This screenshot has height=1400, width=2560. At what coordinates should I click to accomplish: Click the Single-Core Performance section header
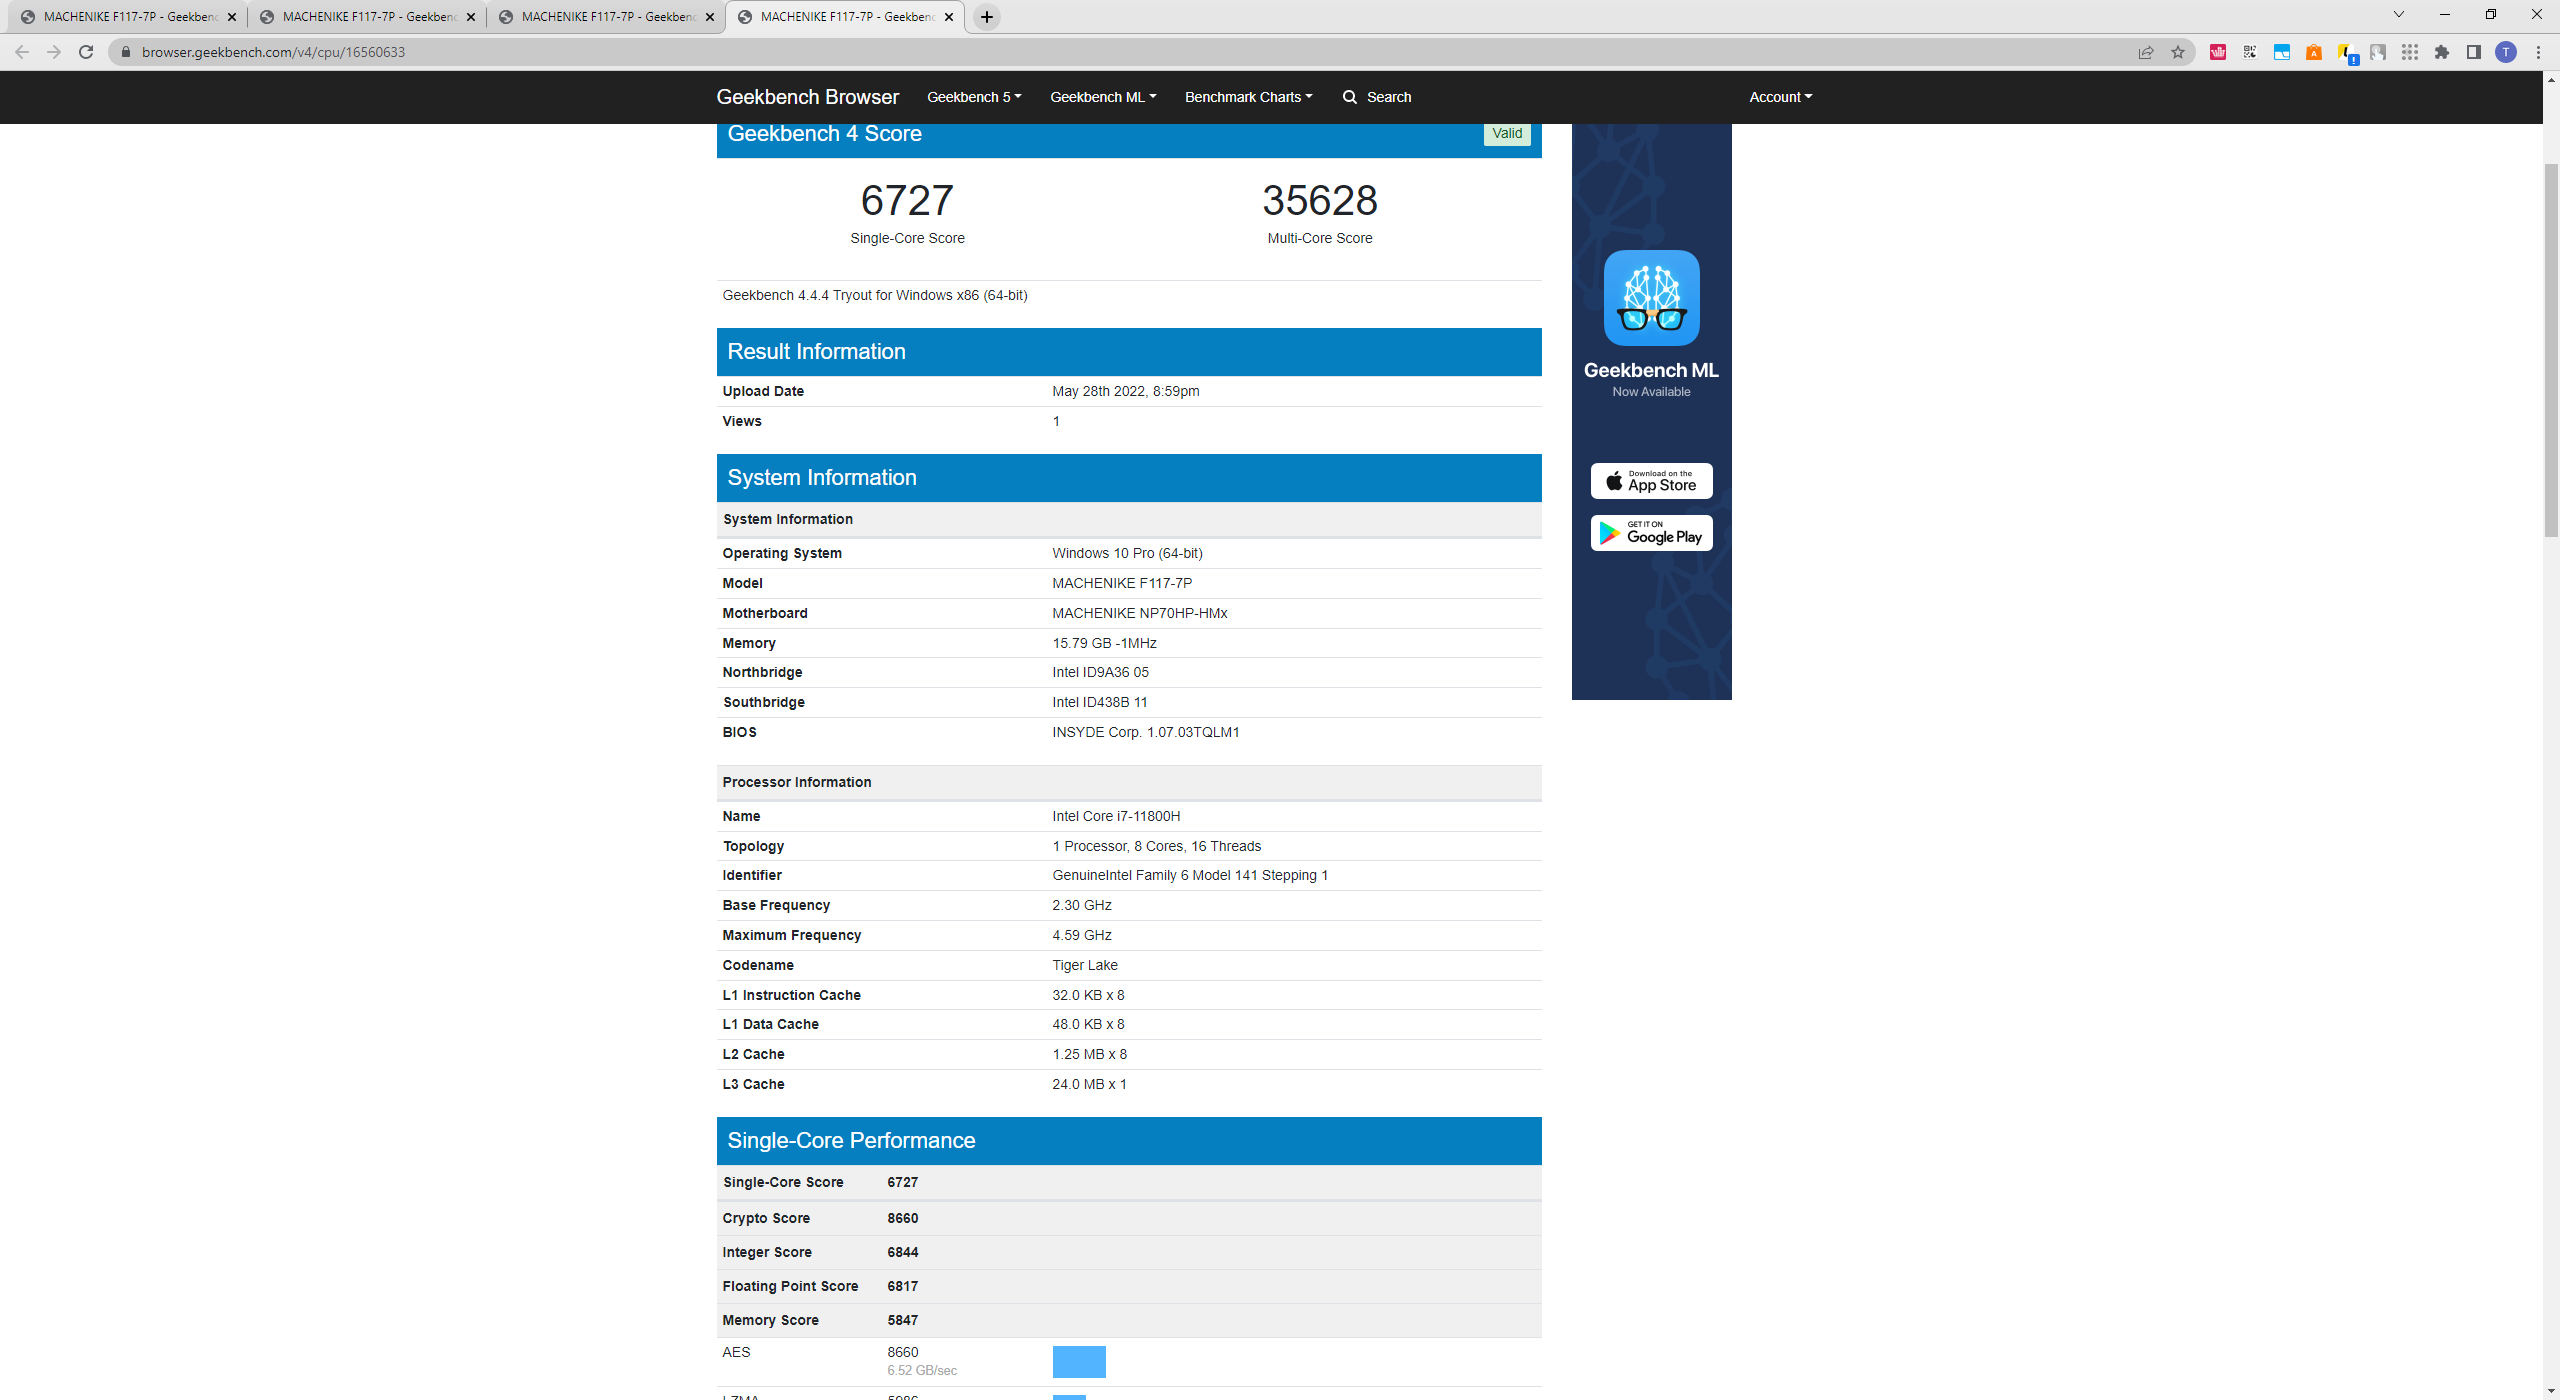[x=1129, y=1141]
